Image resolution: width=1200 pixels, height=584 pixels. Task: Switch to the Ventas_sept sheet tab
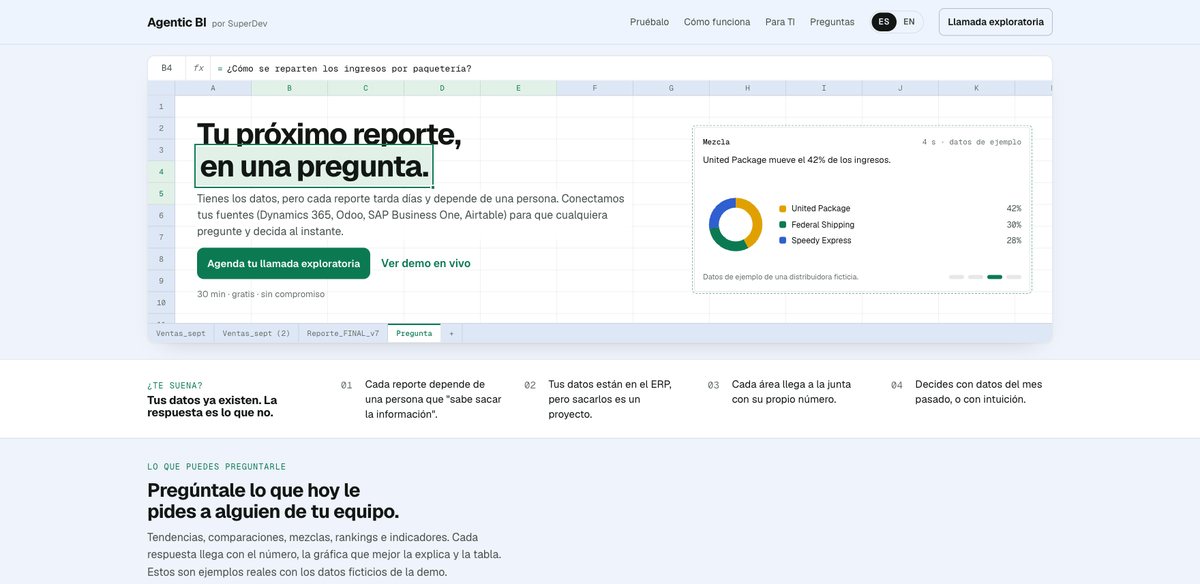[180, 333]
